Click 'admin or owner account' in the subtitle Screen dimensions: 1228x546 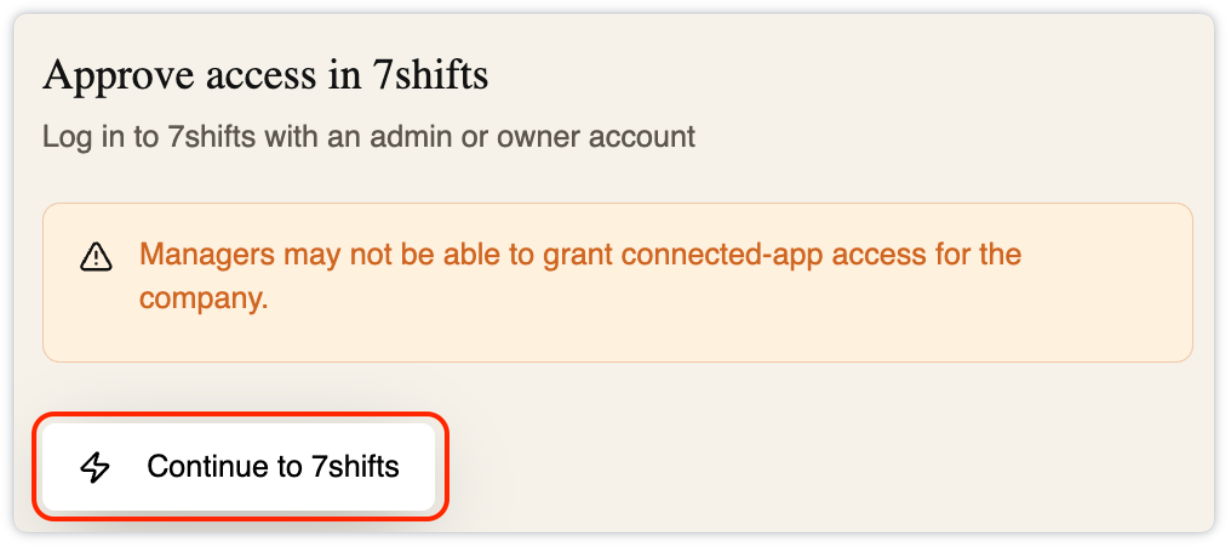533,136
